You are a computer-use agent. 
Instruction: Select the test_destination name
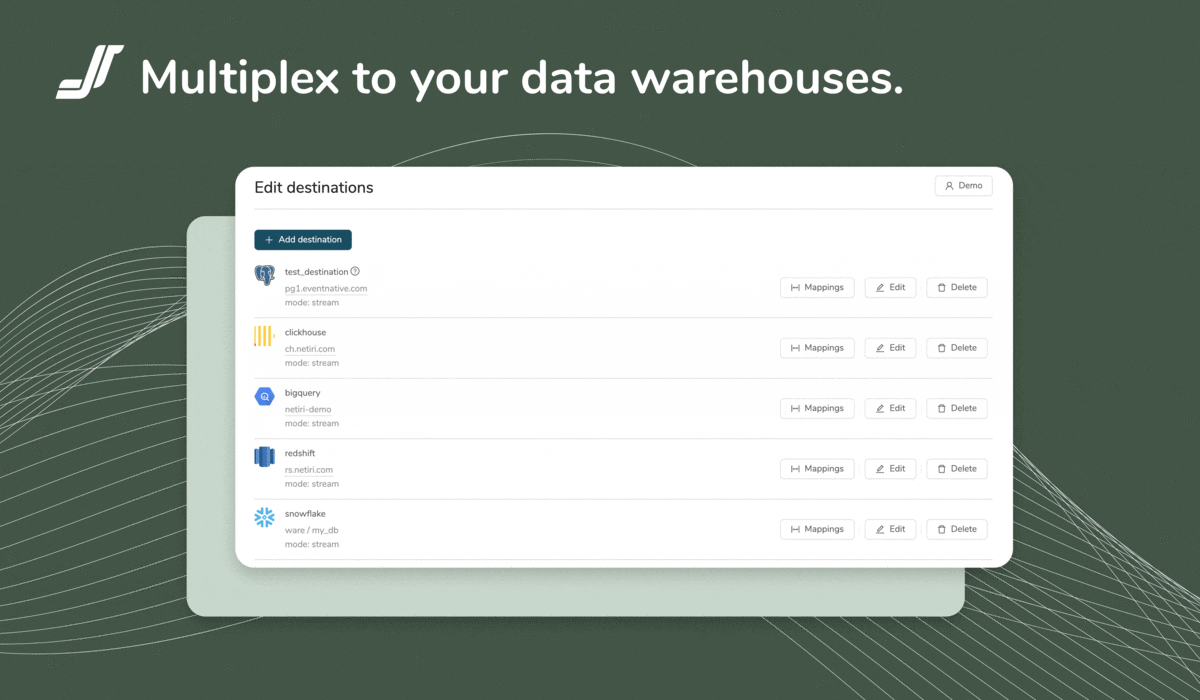tap(317, 272)
